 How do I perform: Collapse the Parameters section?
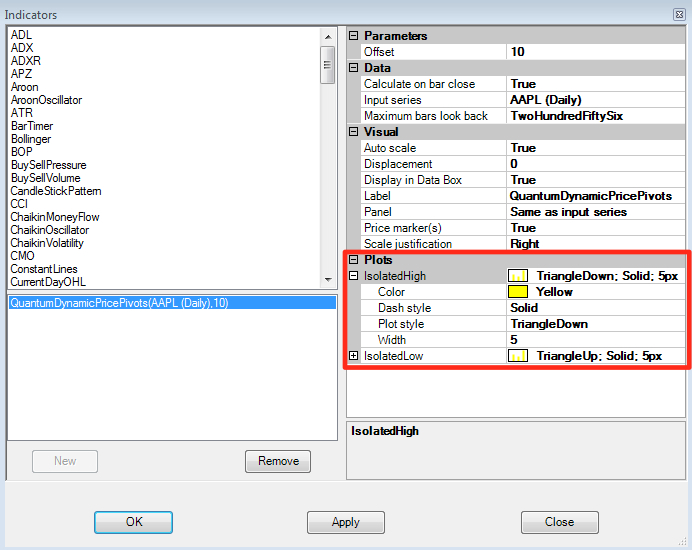(x=354, y=36)
